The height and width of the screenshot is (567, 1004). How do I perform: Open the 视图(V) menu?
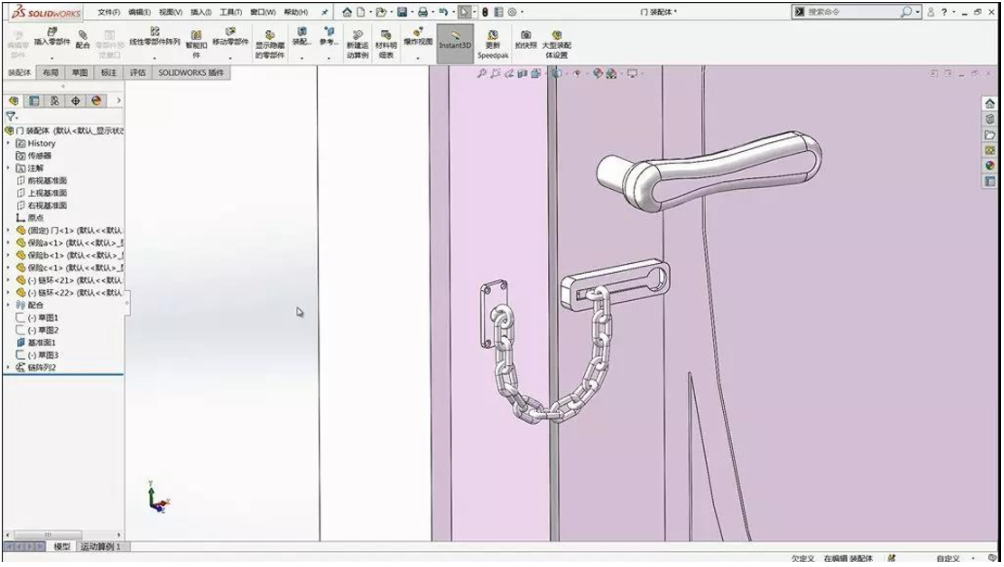[x=170, y=12]
